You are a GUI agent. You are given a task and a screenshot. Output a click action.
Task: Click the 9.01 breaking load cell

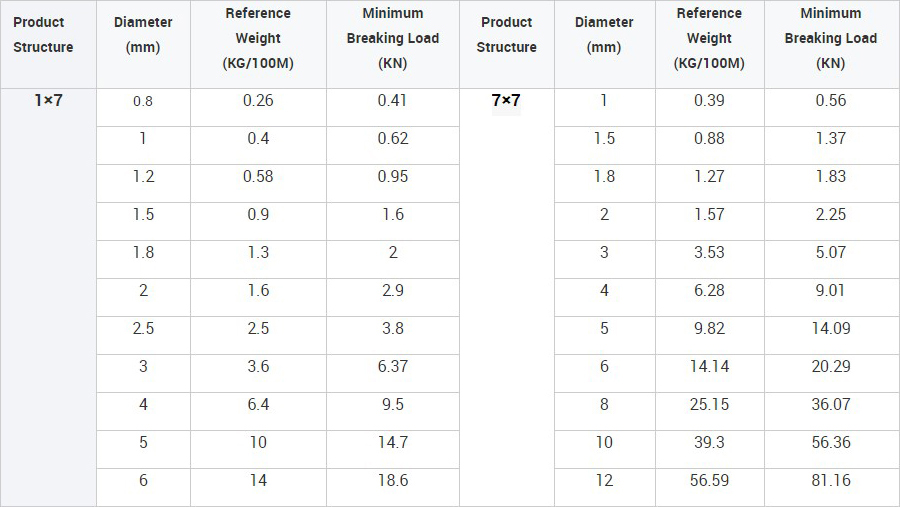pos(830,290)
